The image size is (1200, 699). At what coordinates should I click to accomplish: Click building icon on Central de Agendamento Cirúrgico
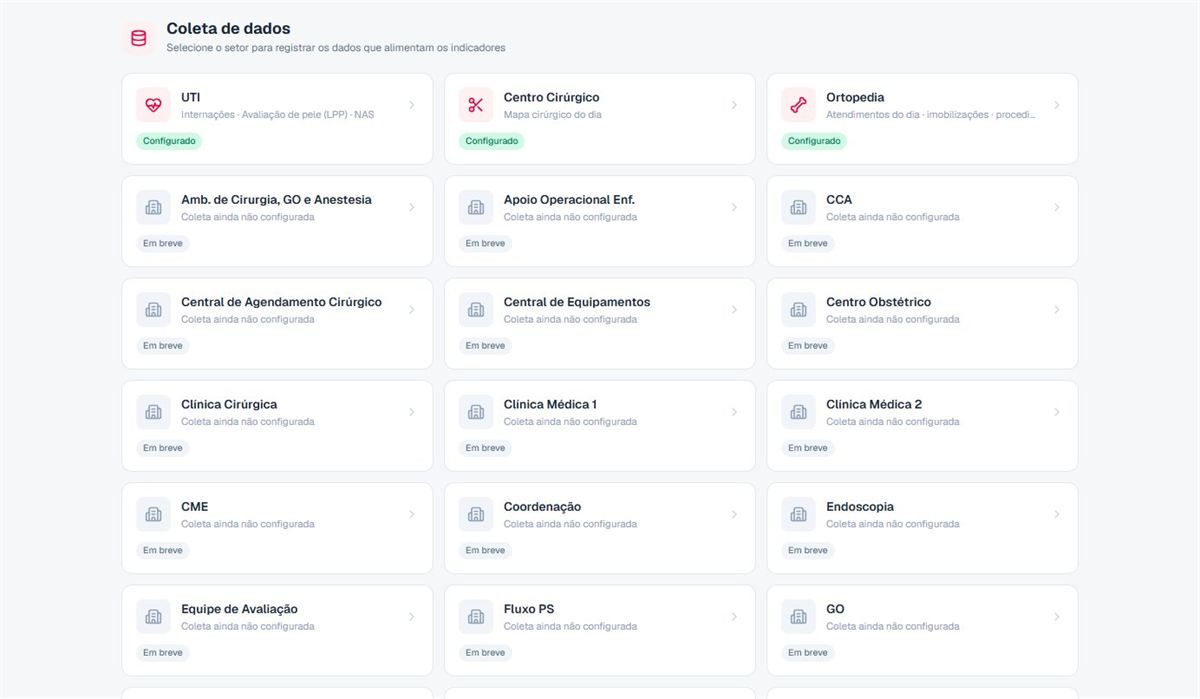point(153,310)
